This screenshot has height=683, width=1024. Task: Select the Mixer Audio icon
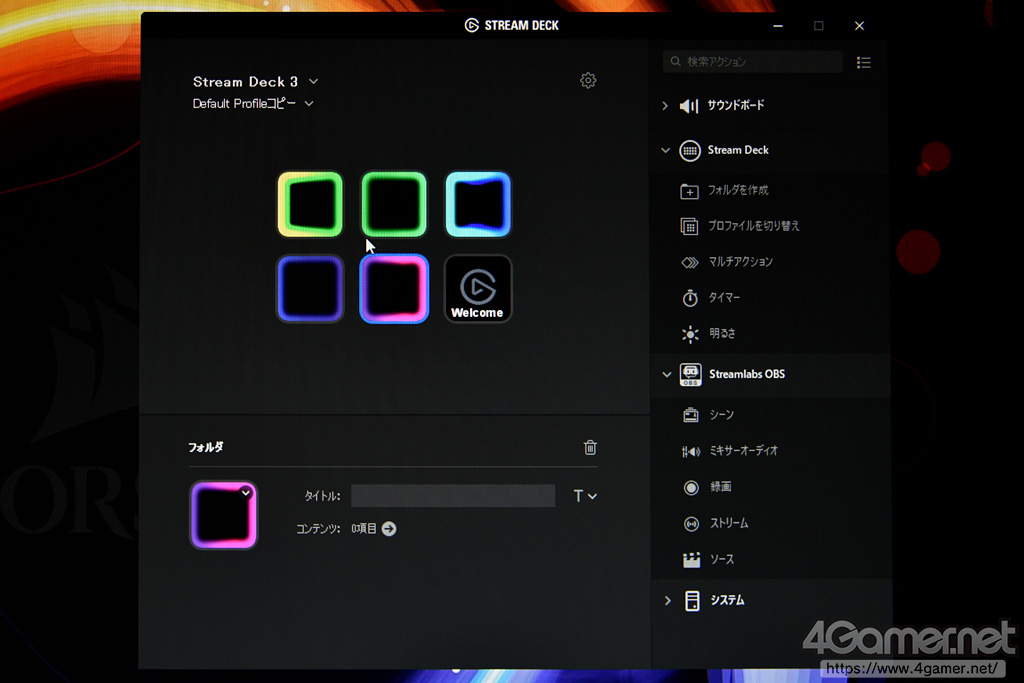[x=690, y=451]
